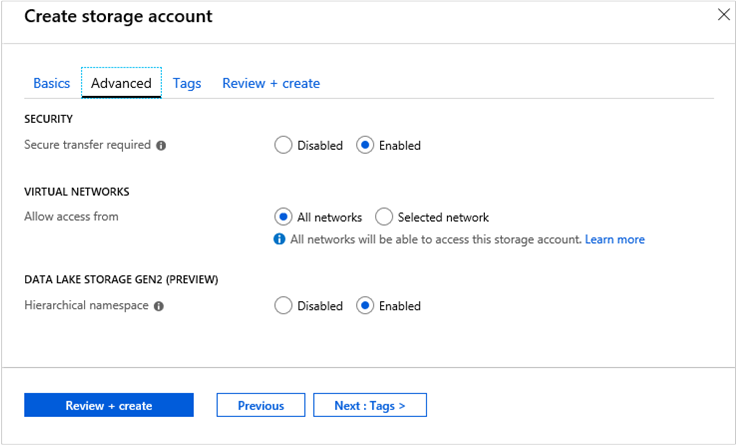Viewport: 737px width, 445px height.
Task: Click the Next : Tags button
Action: [370, 405]
